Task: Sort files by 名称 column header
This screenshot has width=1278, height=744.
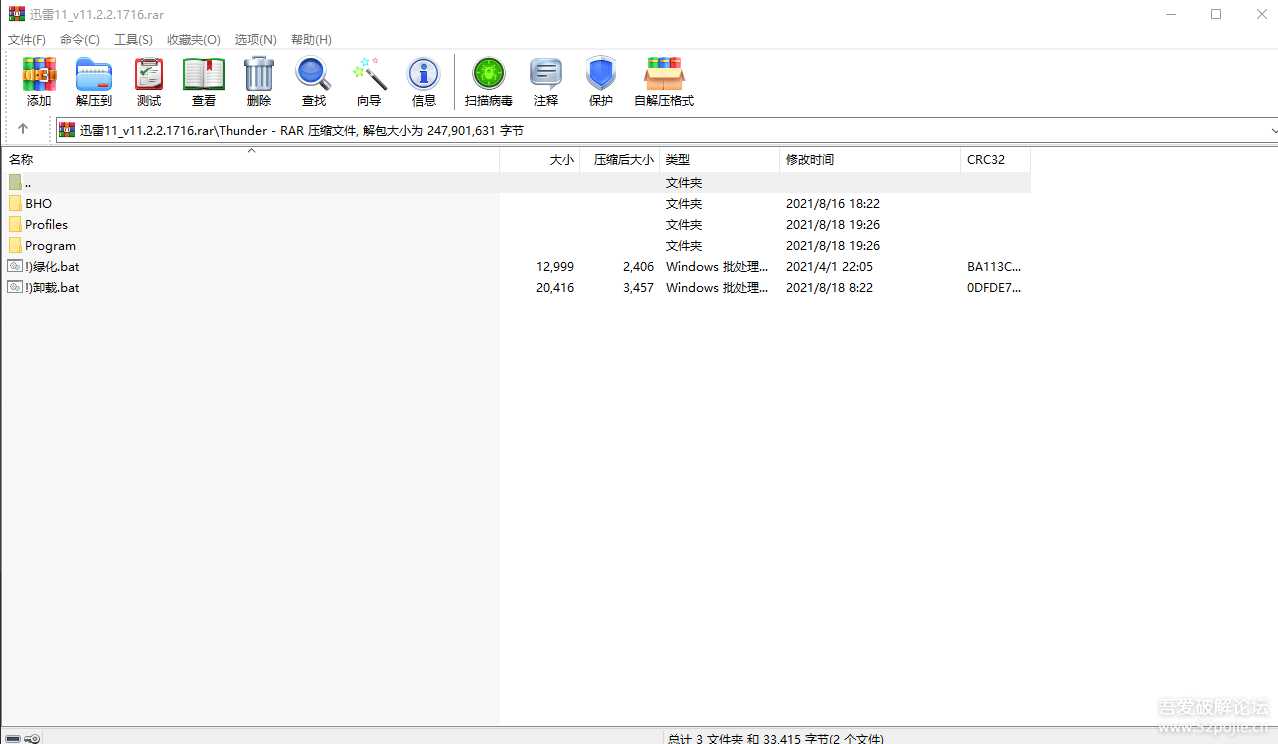Action: 21,160
